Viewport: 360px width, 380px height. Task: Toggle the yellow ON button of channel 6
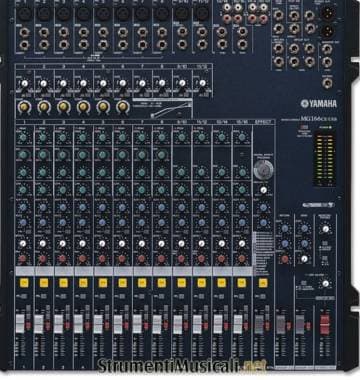122,283
